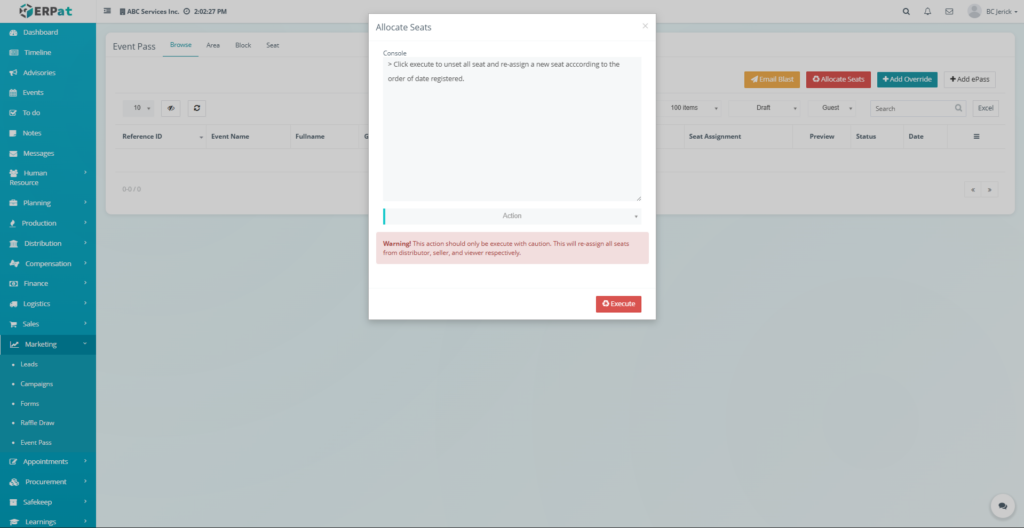Collapse the Marketing menu
Screen dimensions: 1024x528
tap(48, 344)
